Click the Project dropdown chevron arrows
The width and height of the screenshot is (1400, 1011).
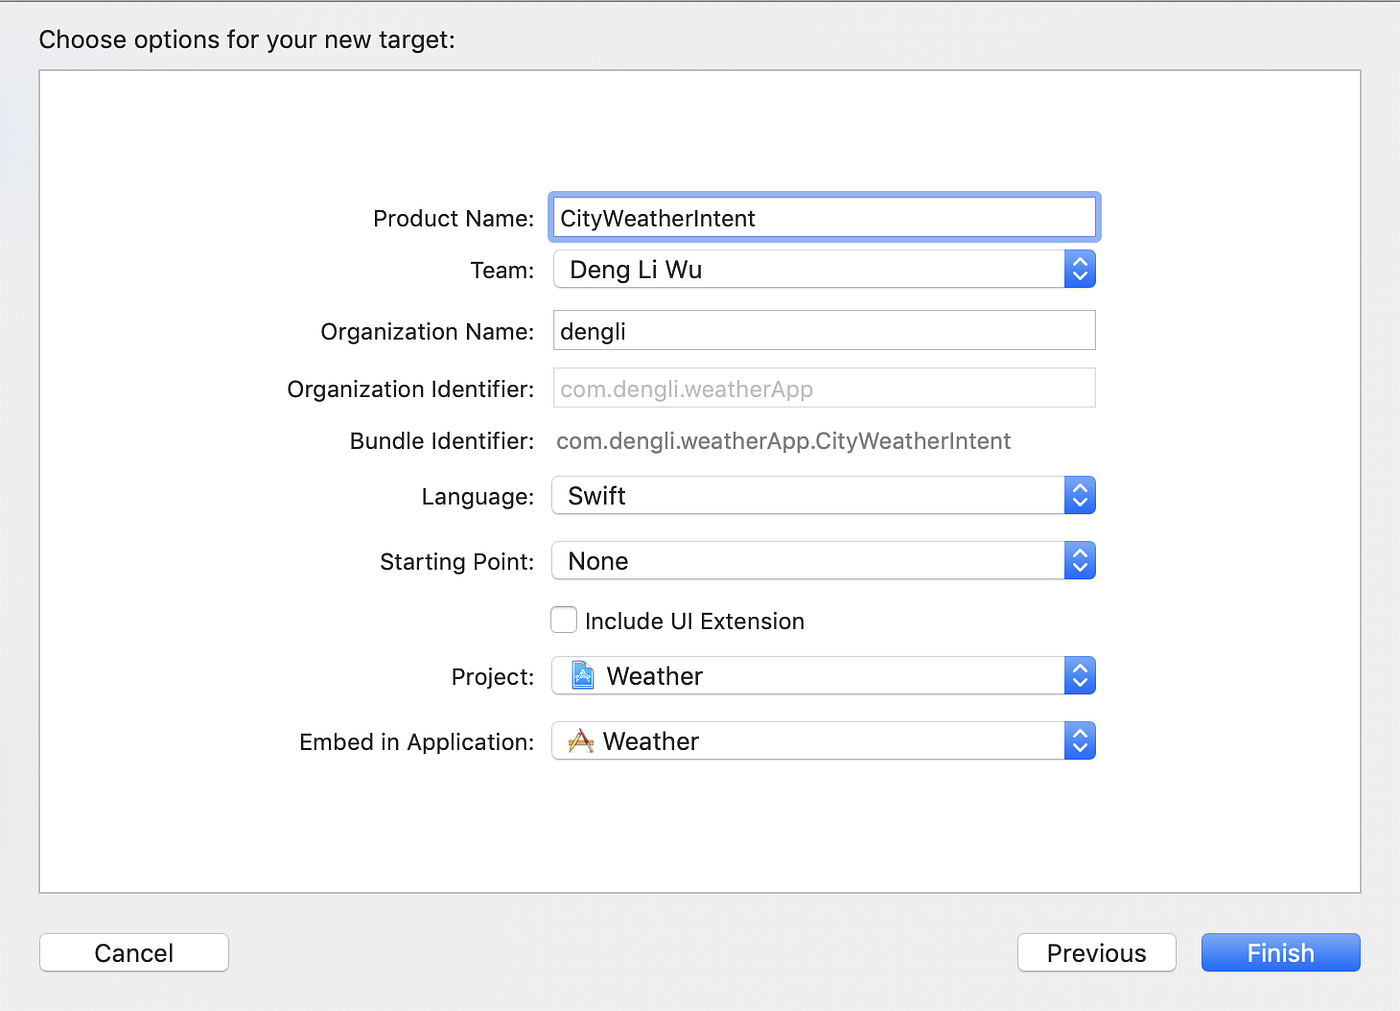[x=1079, y=675]
